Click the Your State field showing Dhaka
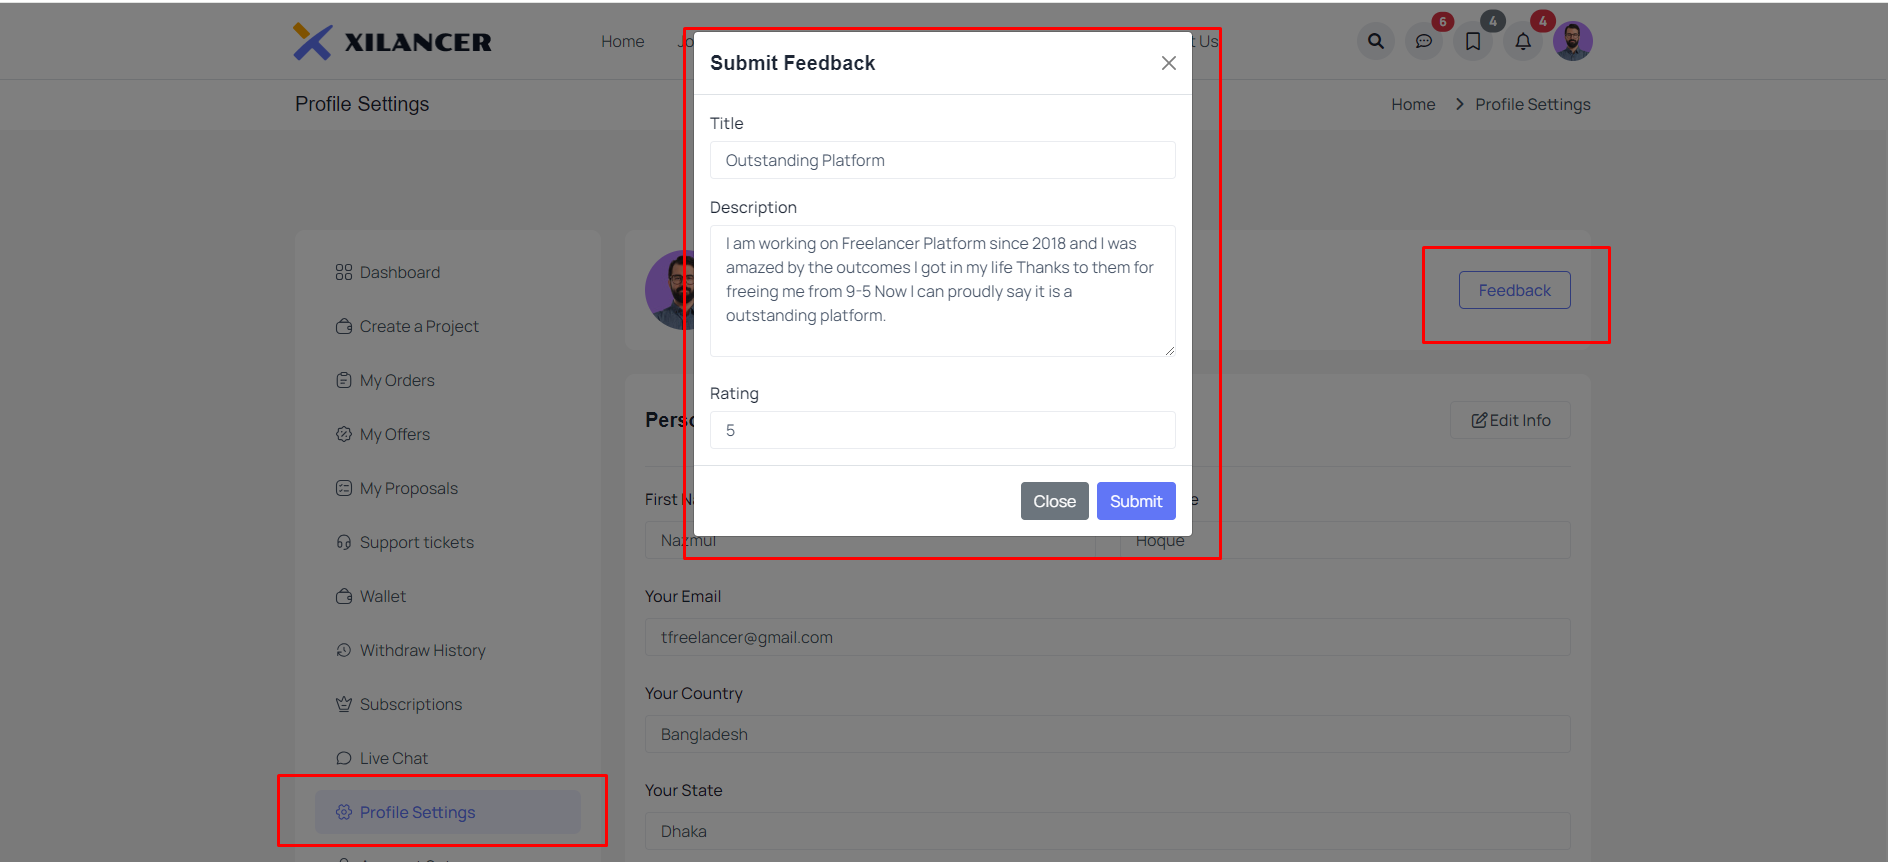The image size is (1888, 862). pos(1108,831)
